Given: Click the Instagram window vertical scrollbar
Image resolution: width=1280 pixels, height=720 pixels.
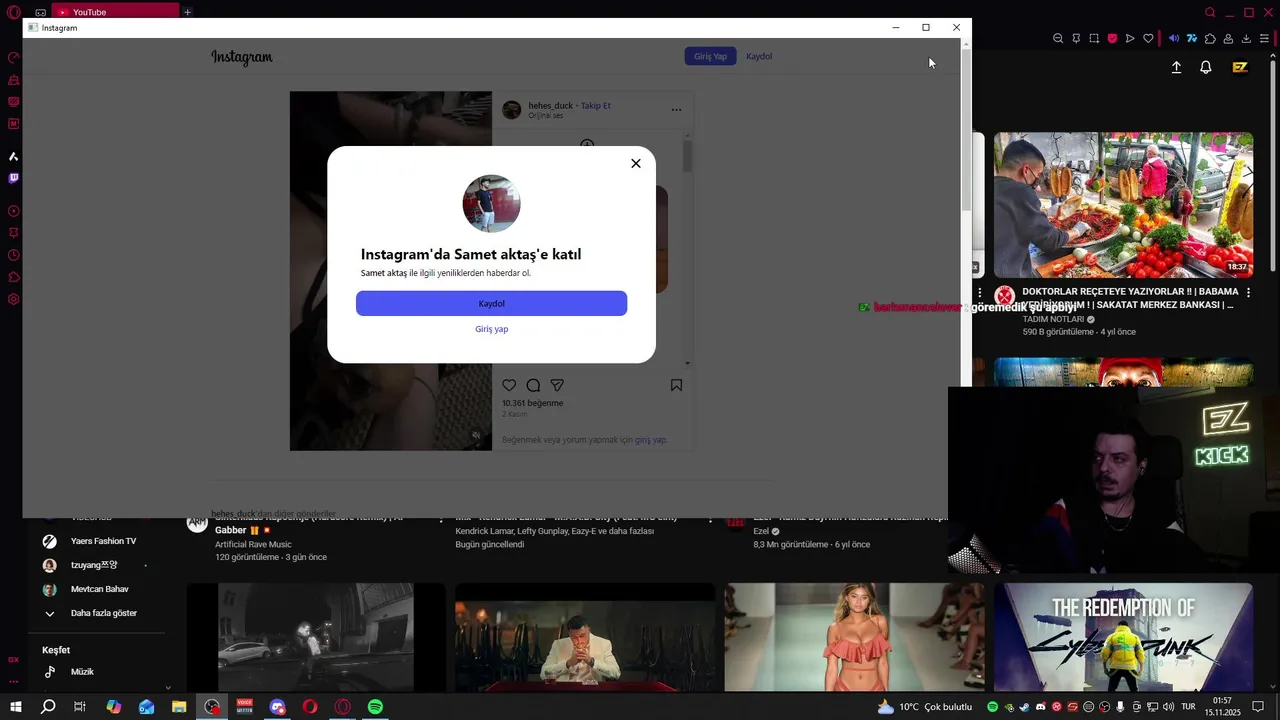Looking at the screenshot, I should (x=966, y=130).
